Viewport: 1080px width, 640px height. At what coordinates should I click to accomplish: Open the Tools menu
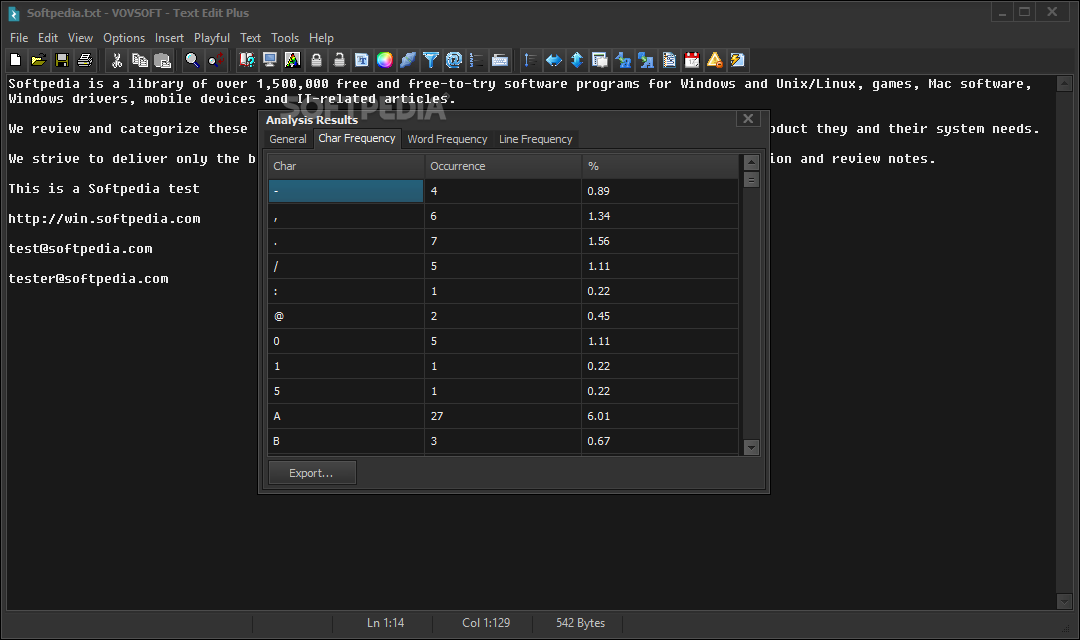click(284, 38)
